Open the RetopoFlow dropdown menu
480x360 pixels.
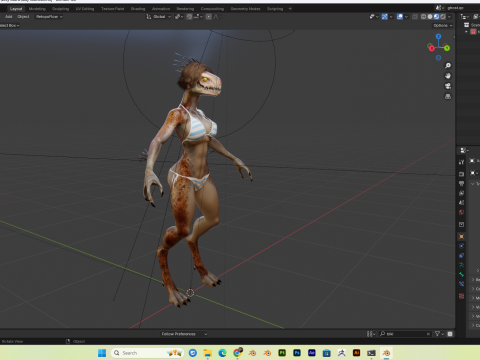49,17
